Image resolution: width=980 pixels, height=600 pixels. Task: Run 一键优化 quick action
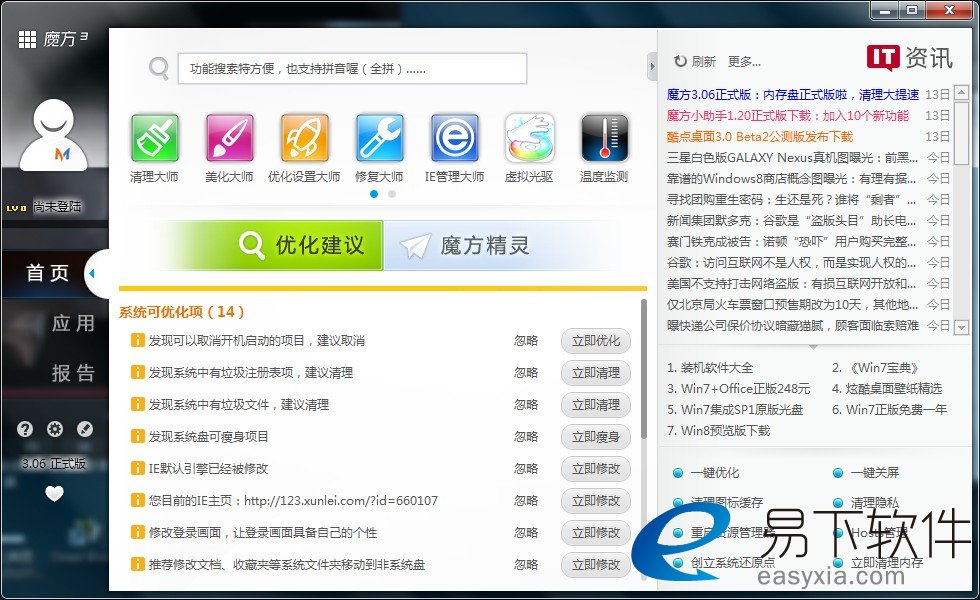[x=714, y=473]
